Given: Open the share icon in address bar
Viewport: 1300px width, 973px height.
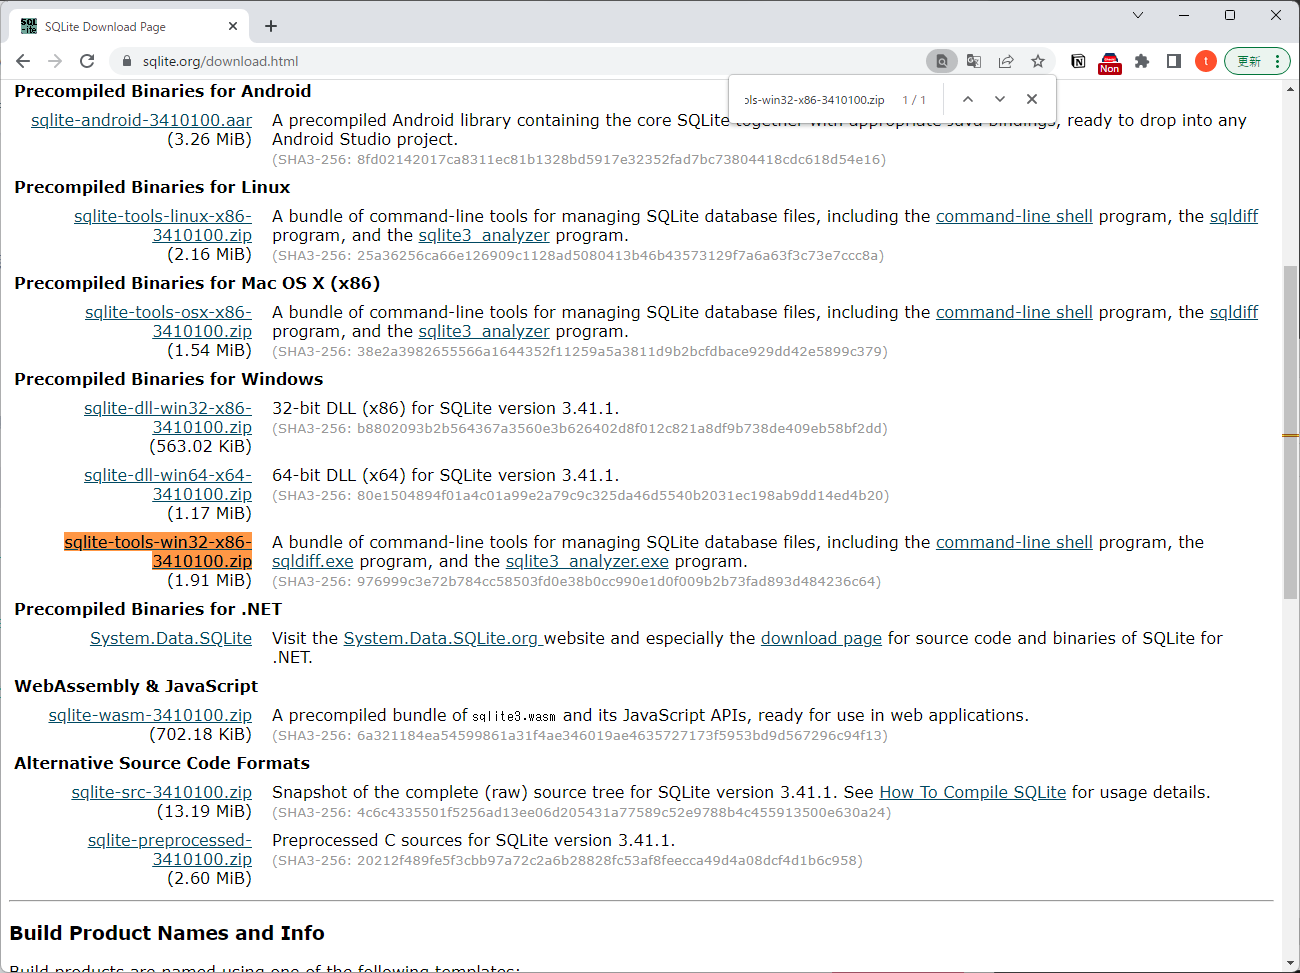Looking at the screenshot, I should click(1006, 61).
